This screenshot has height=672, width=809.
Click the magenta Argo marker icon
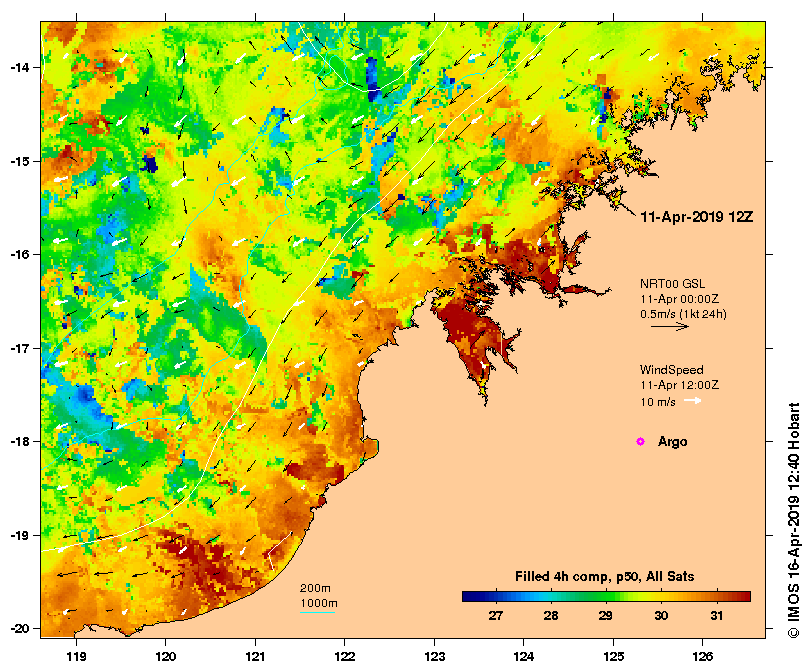[640, 441]
